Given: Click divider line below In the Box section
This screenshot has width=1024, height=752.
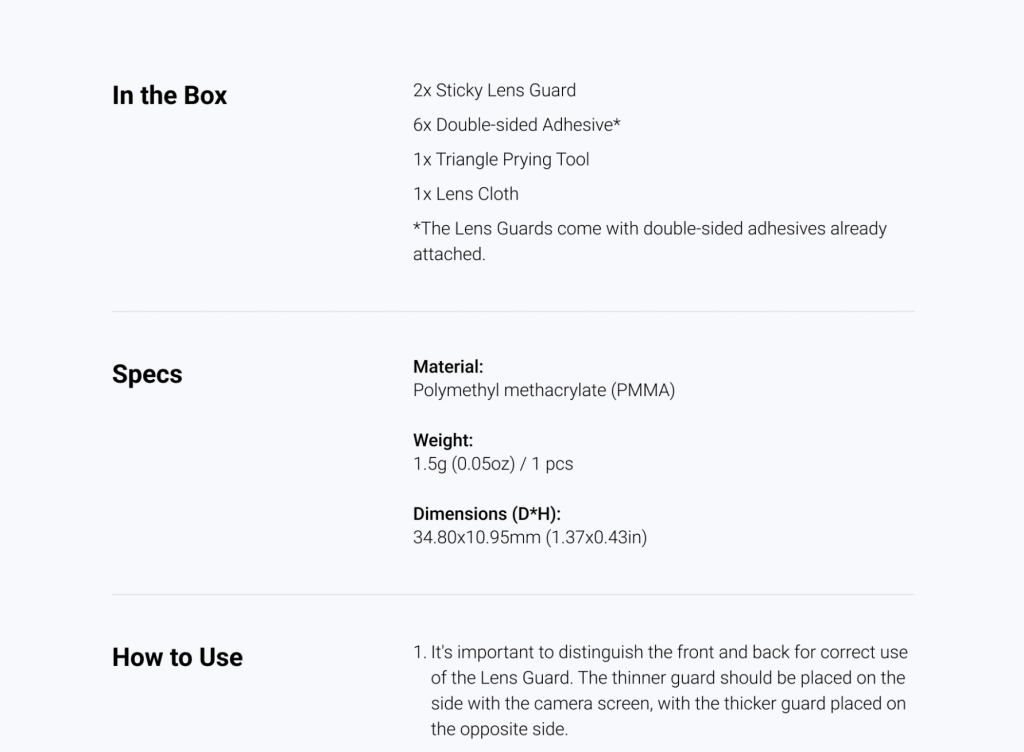Looking at the screenshot, I should click(x=513, y=311).
